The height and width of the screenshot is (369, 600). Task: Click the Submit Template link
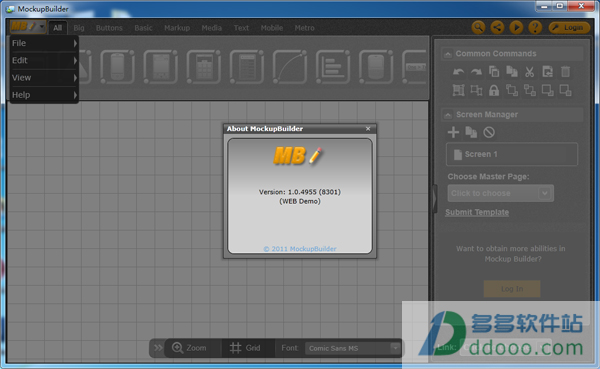tap(477, 212)
